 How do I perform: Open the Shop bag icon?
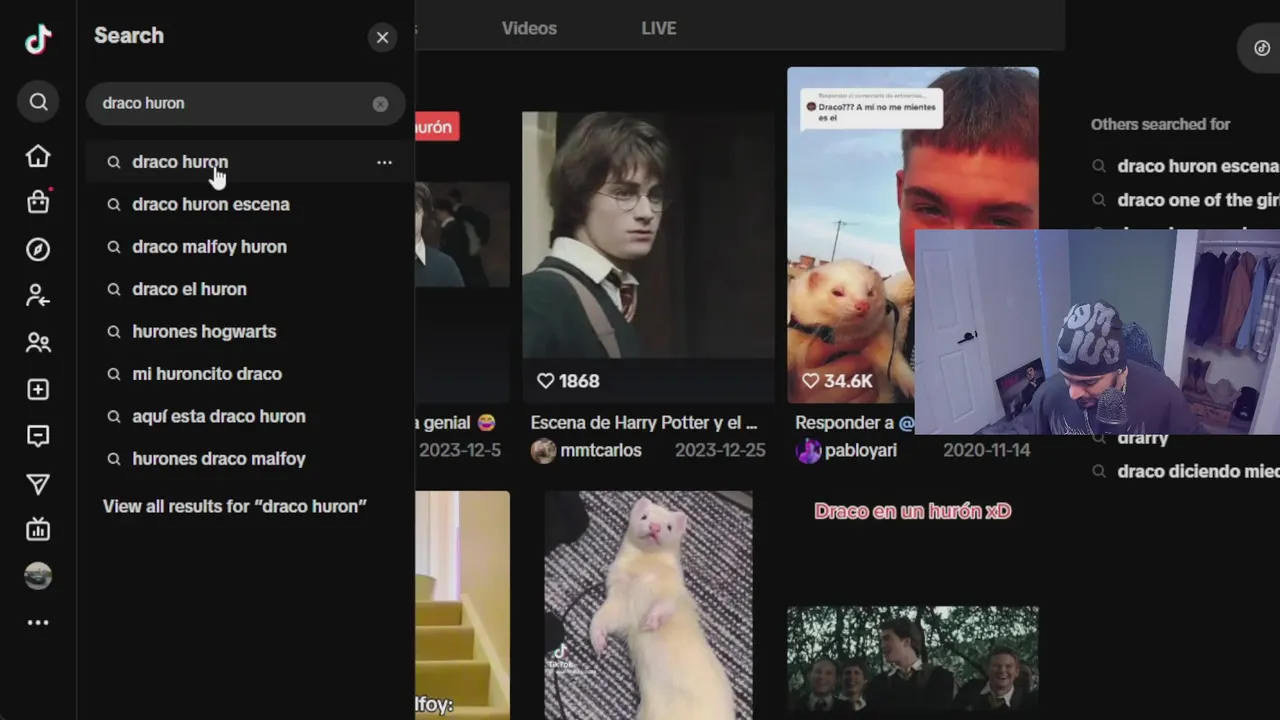click(x=38, y=202)
